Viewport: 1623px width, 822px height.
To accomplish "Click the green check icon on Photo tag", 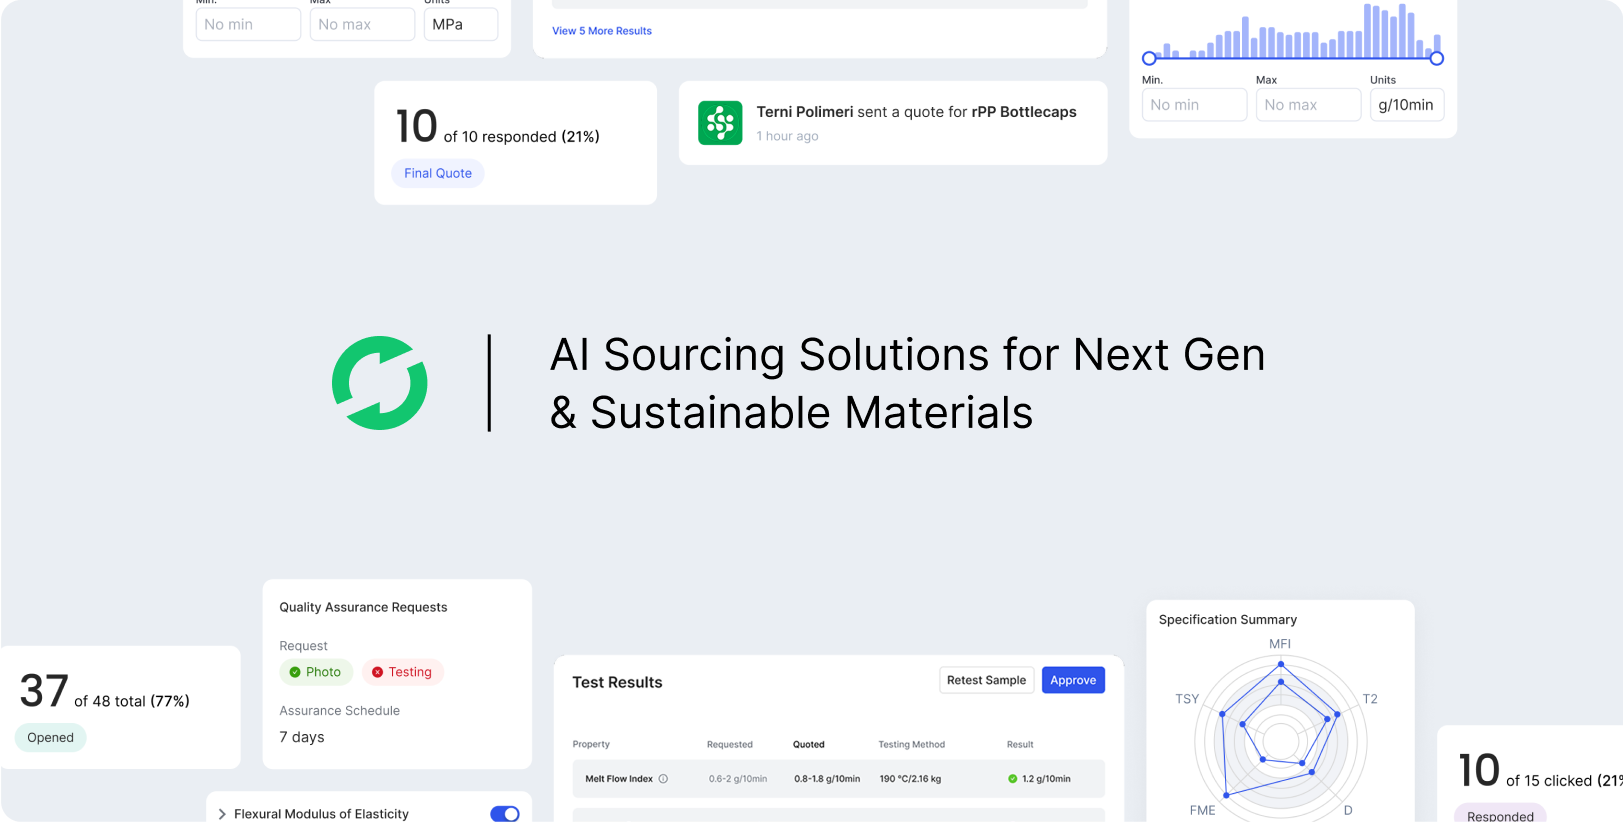I will [295, 672].
